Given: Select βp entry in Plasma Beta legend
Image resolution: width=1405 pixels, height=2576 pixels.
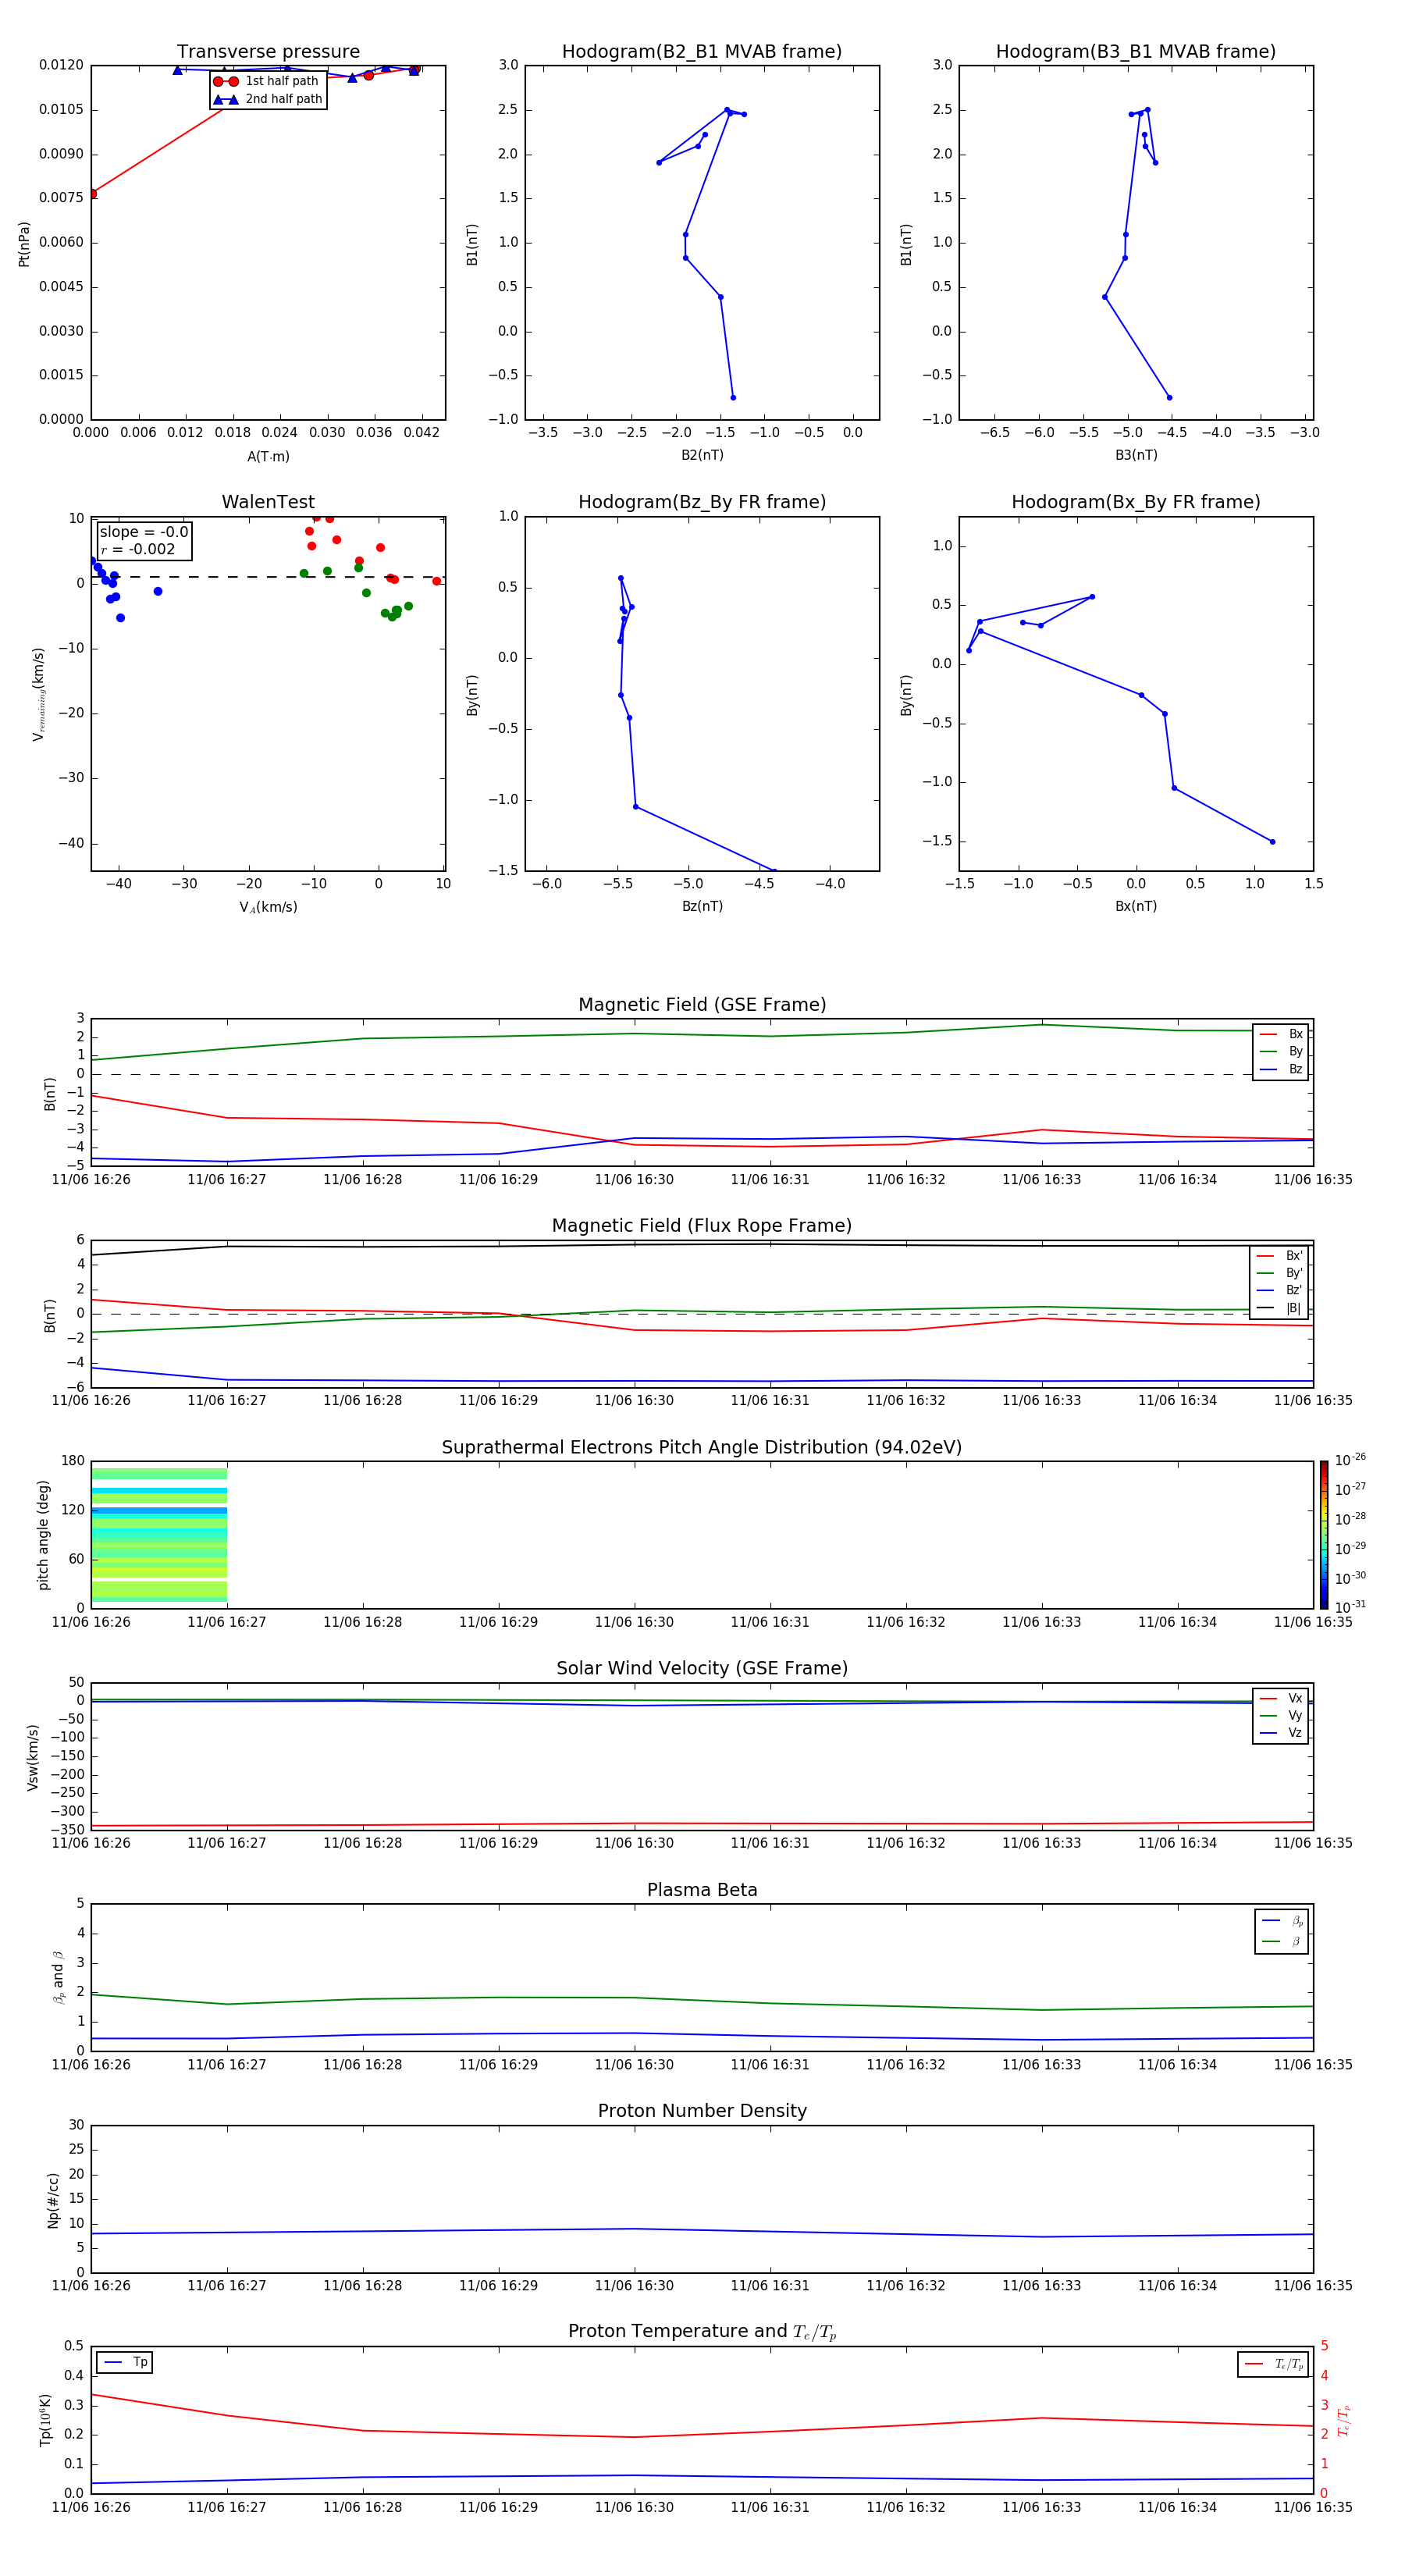Looking at the screenshot, I should click(x=1282, y=1921).
